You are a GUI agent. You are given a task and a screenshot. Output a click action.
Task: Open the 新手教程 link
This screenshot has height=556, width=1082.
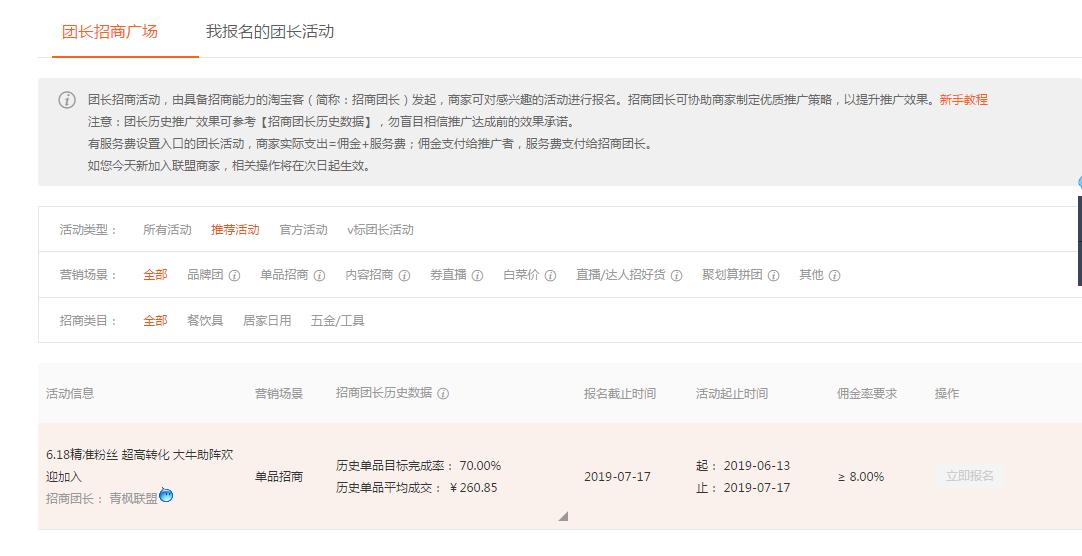tap(963, 99)
